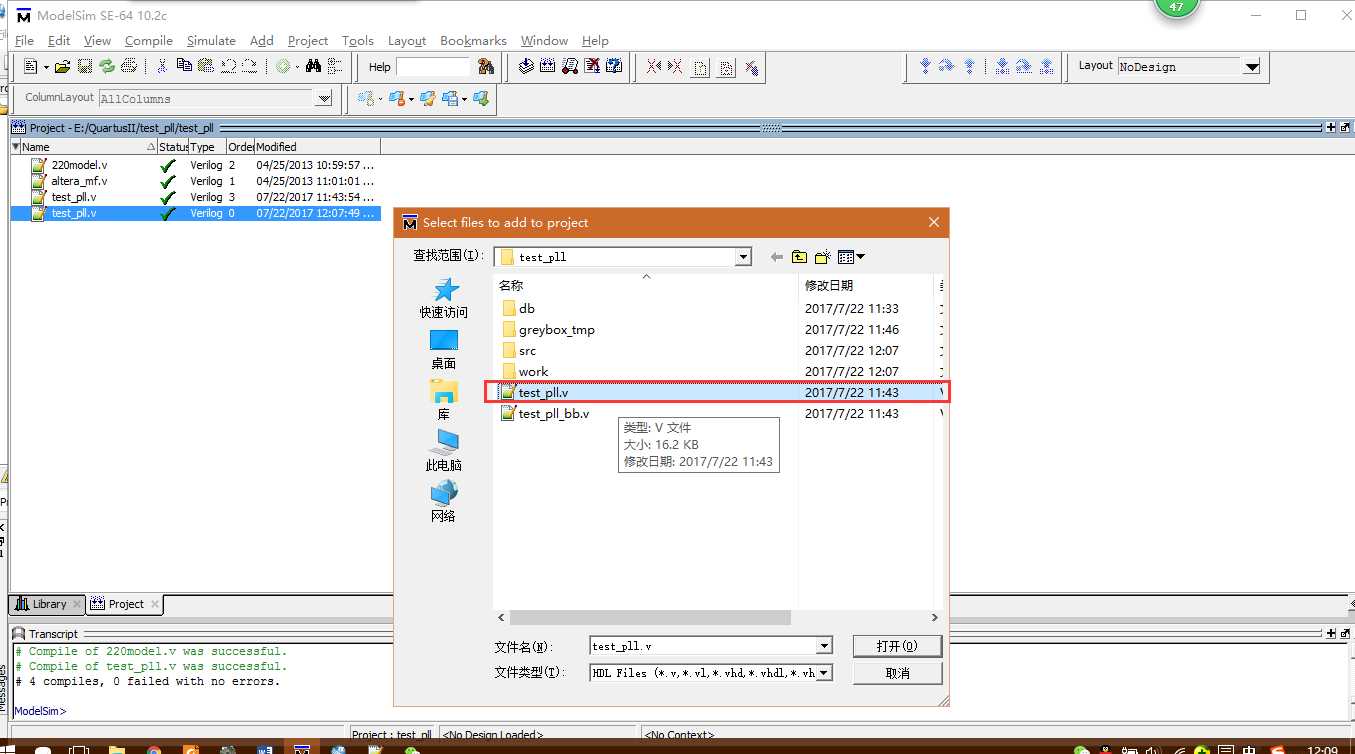The height and width of the screenshot is (754, 1355).
Task: Zoom the Project pane with plus icon
Action: [x=1331, y=128]
